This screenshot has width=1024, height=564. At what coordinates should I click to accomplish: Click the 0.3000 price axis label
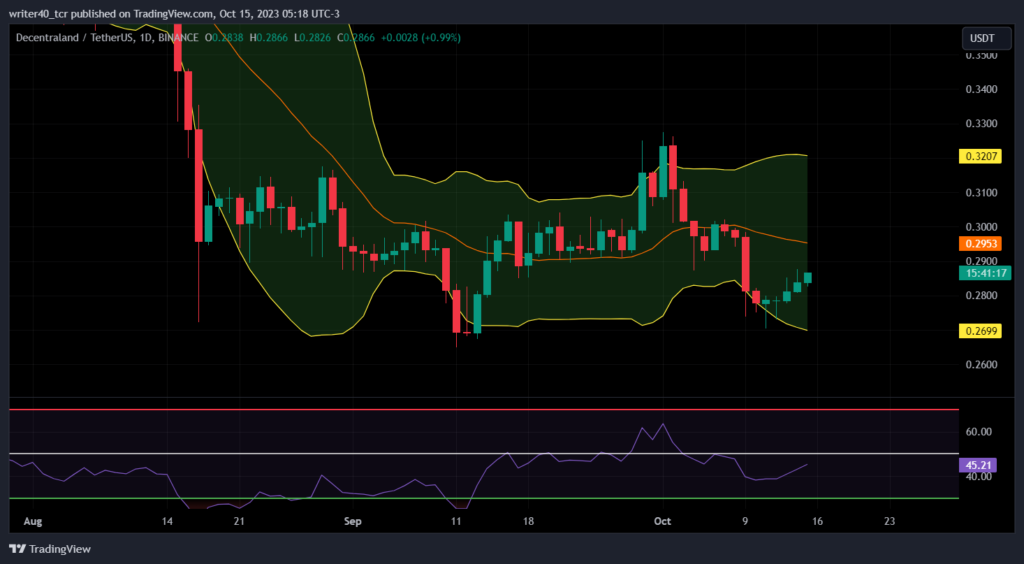tap(981, 227)
